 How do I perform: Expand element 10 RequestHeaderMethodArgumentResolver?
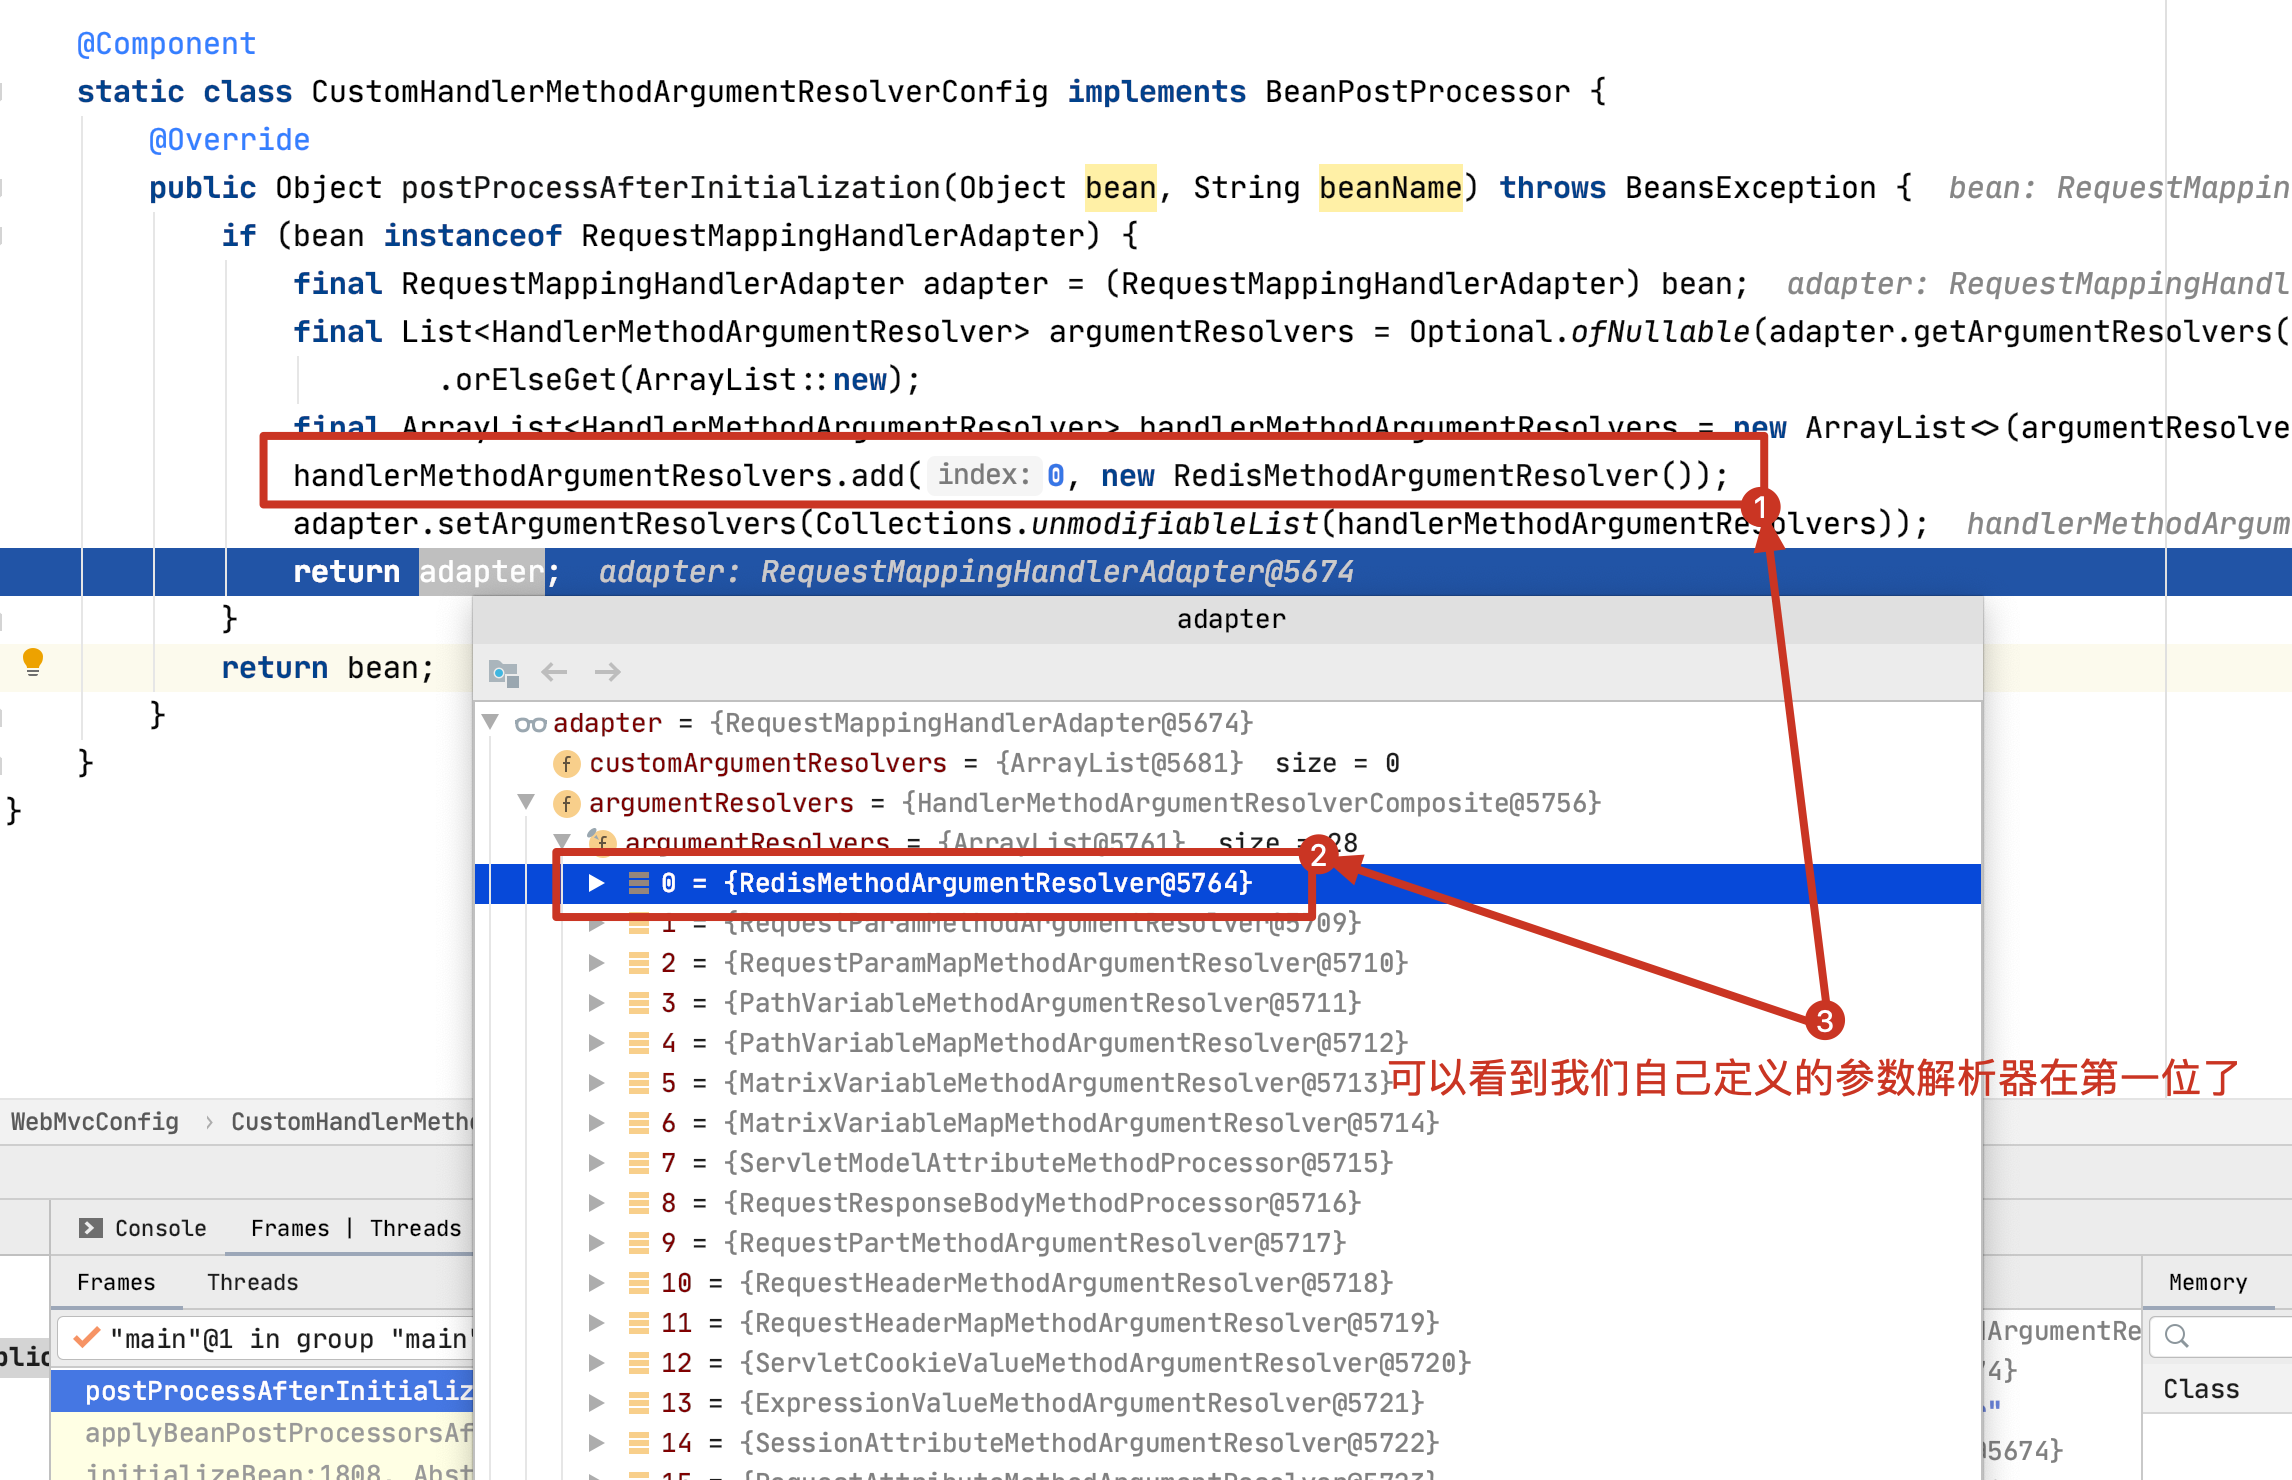pos(596,1283)
